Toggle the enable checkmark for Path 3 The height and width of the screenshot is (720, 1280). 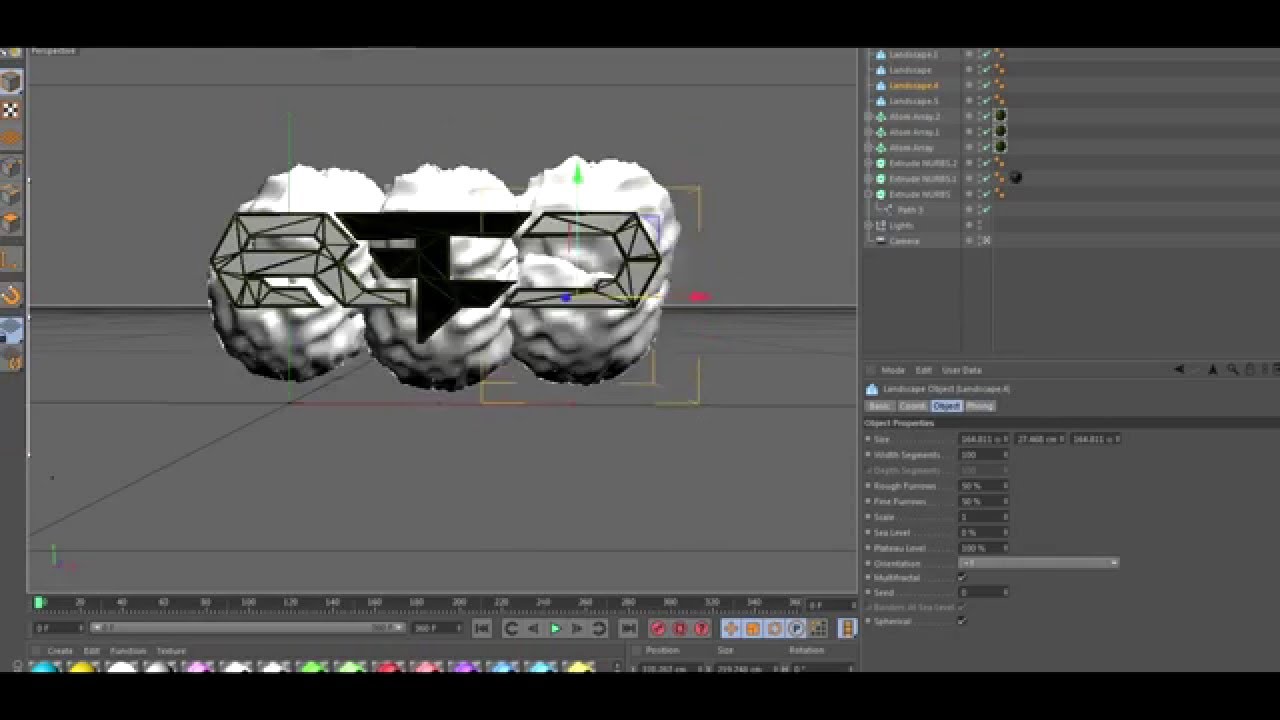(984, 210)
